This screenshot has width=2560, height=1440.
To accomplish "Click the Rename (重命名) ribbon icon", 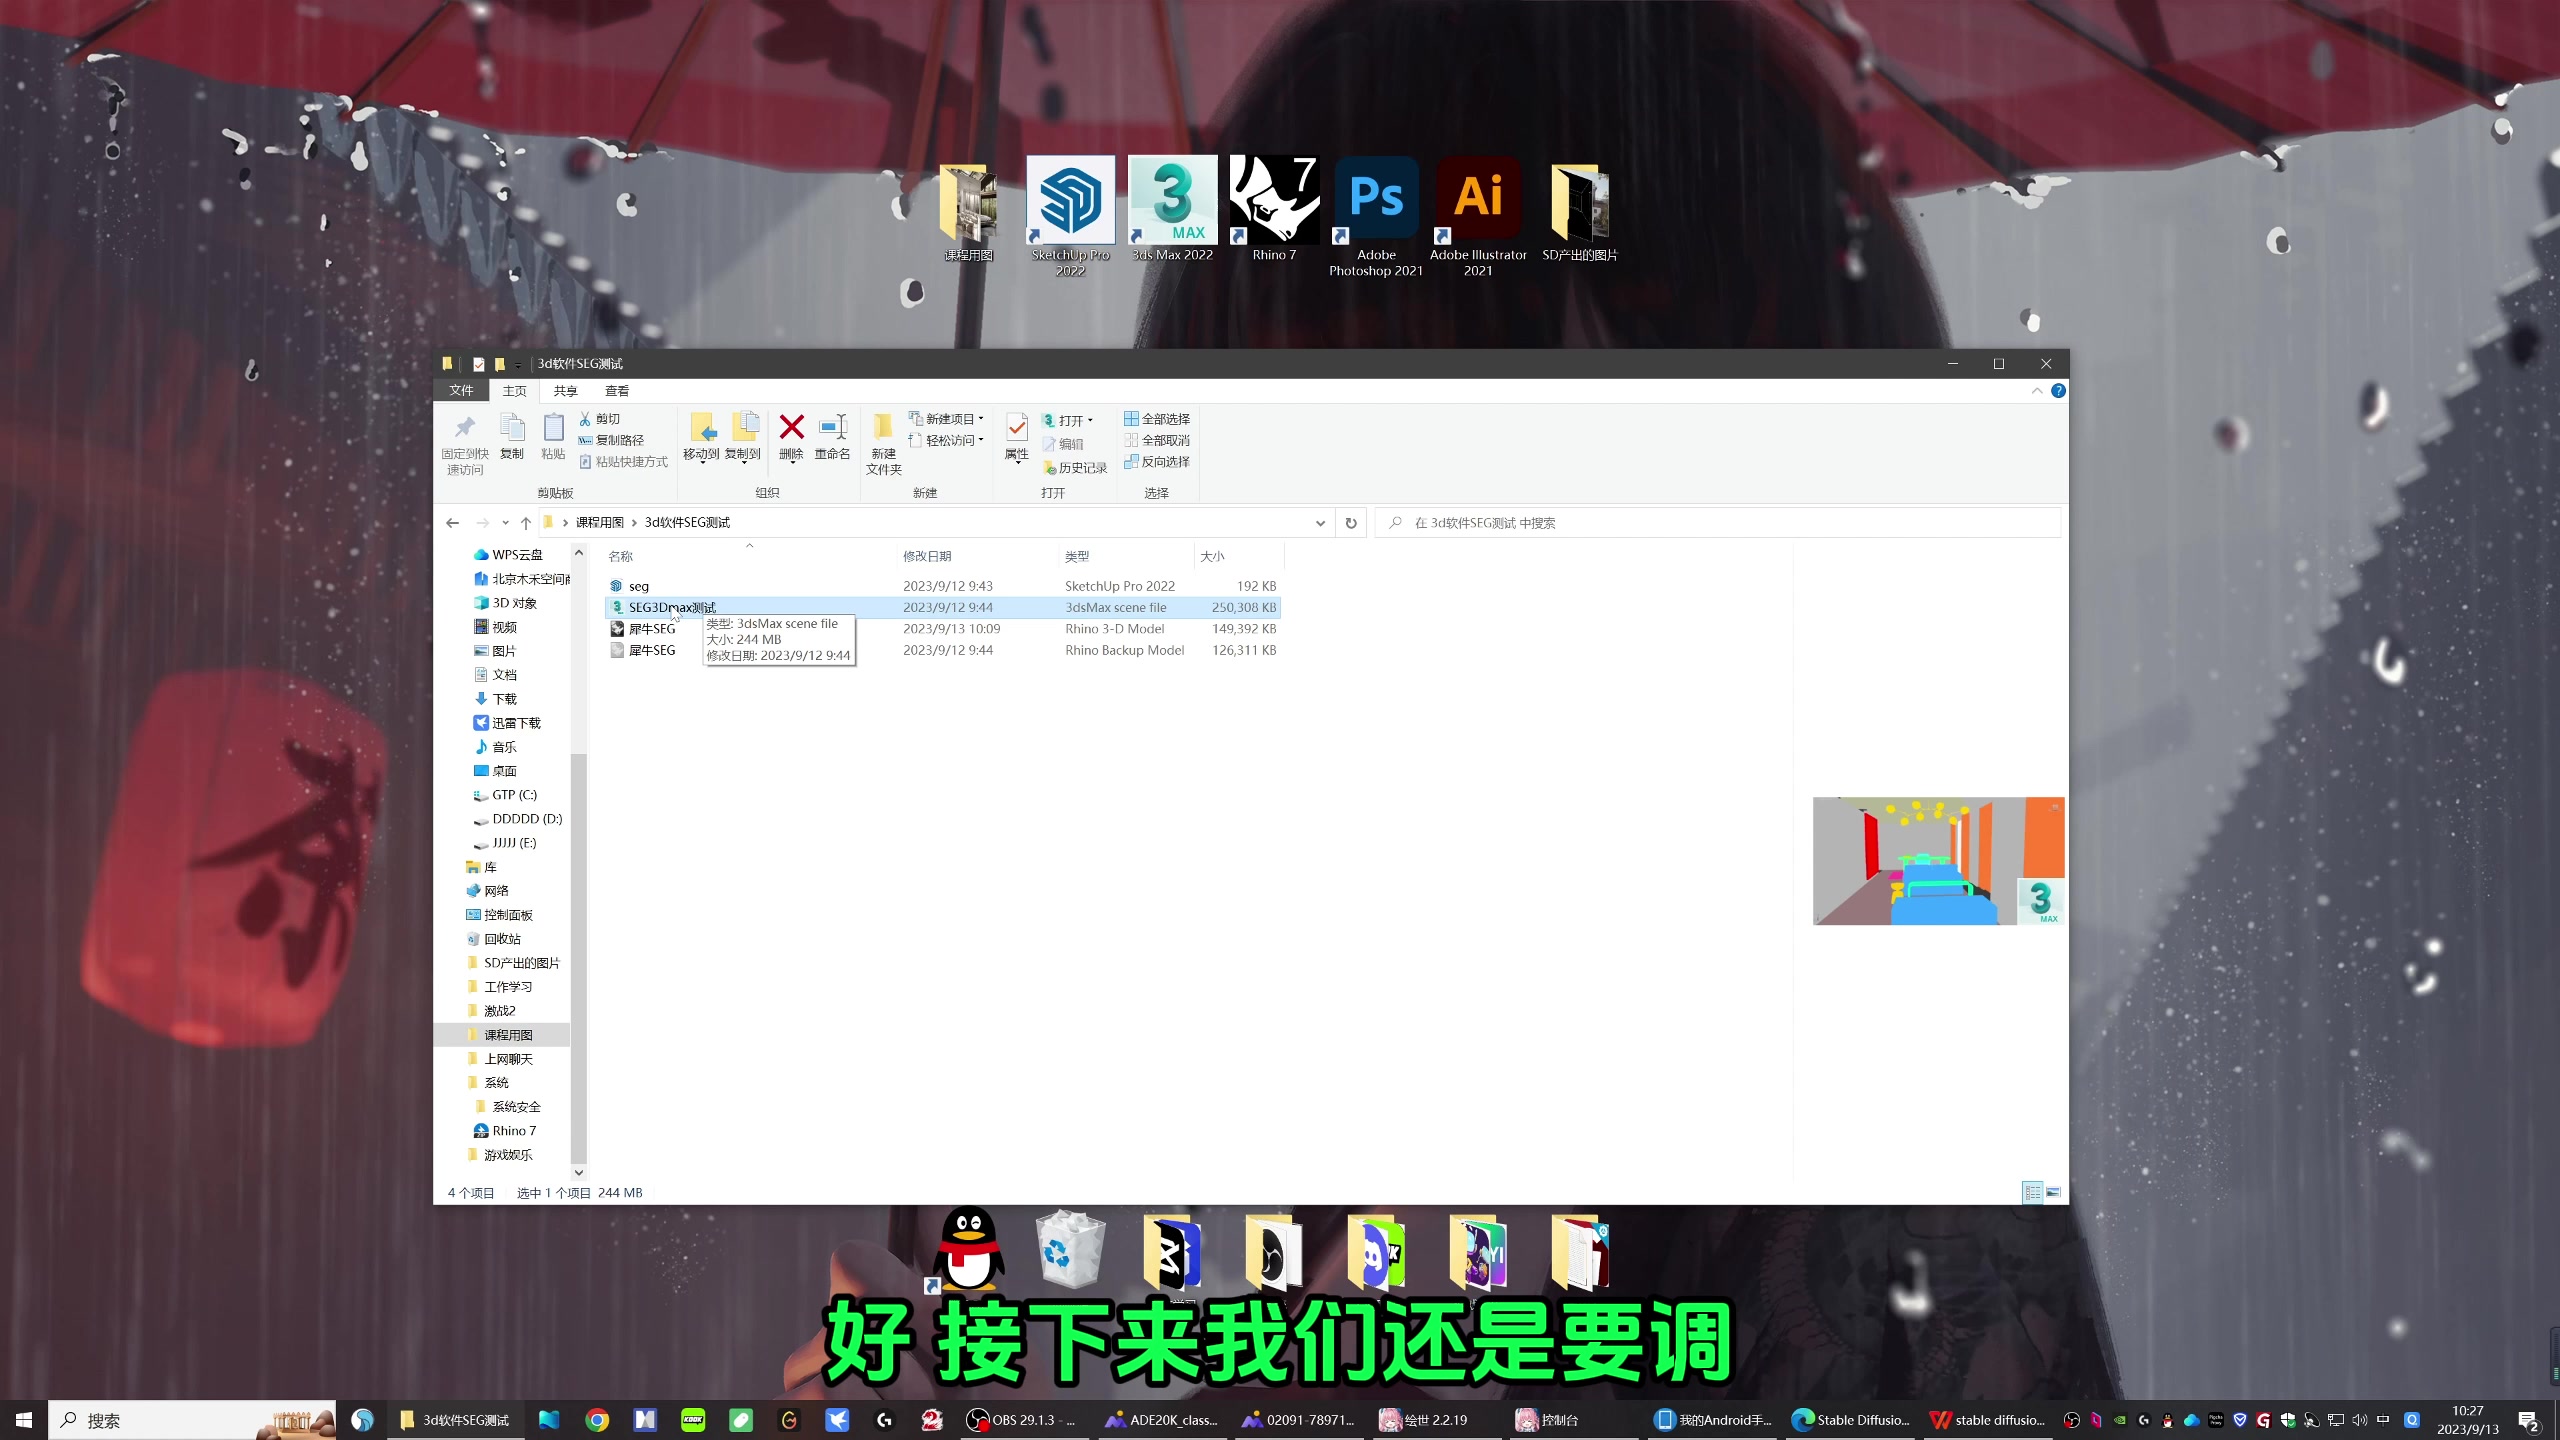I will 832,428.
